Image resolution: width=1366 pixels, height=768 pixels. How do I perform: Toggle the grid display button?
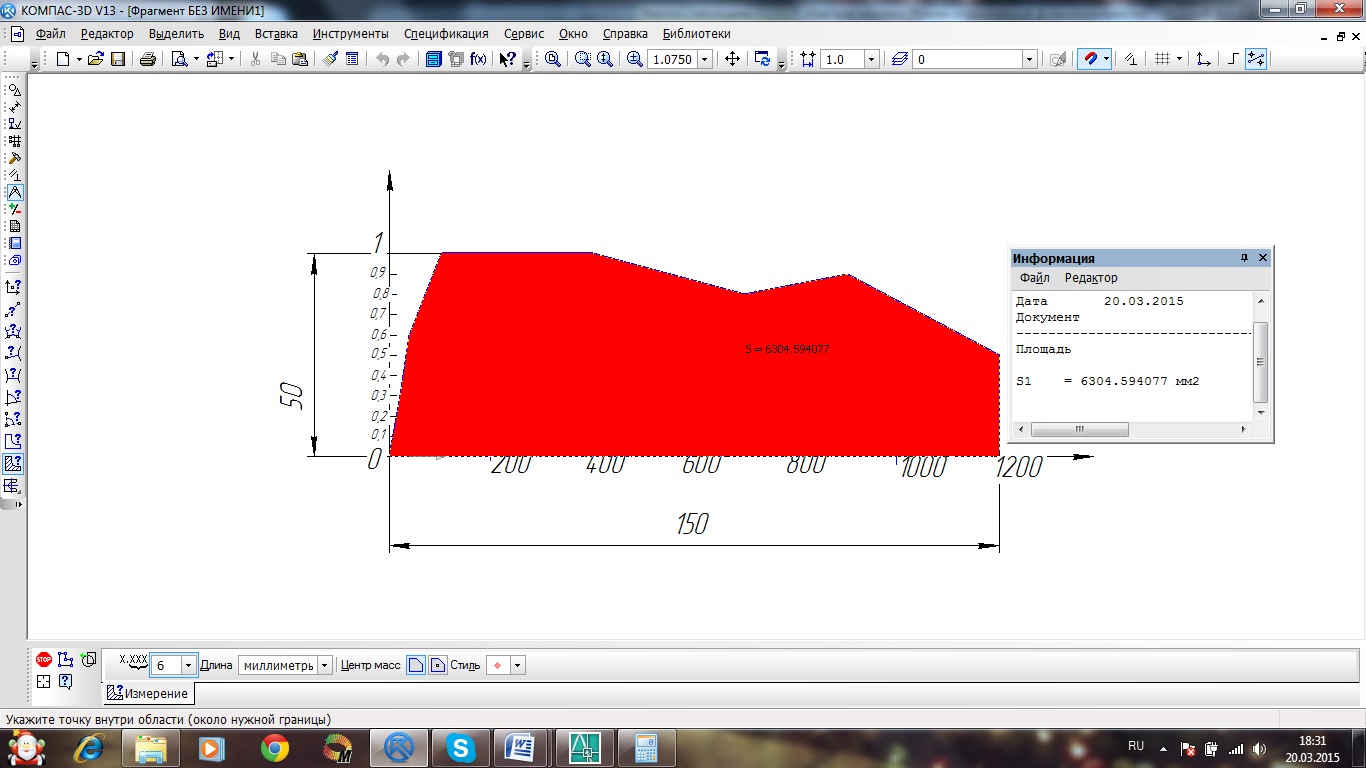point(1162,59)
